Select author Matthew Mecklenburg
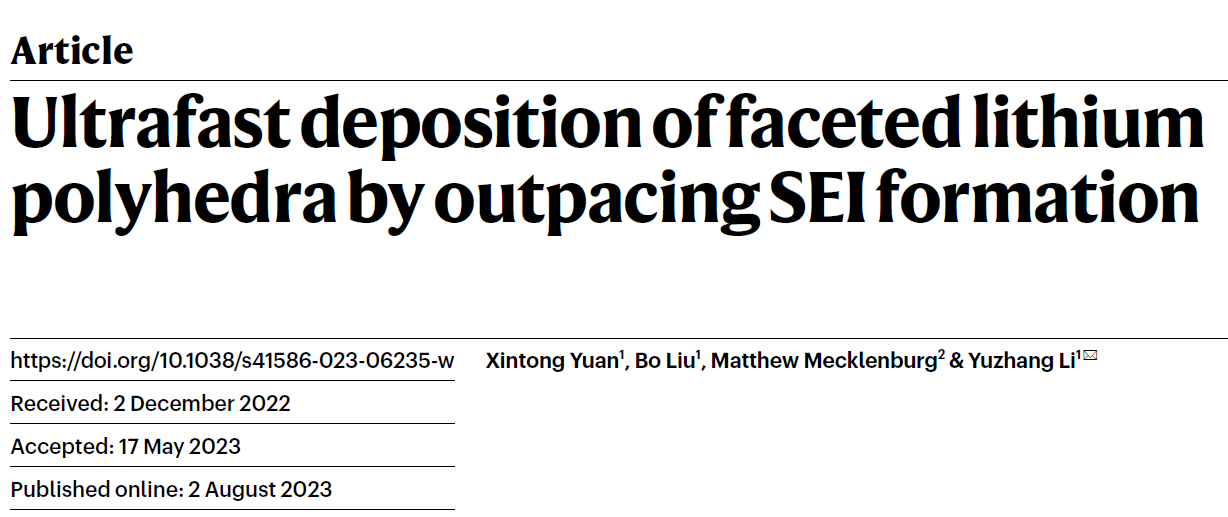Viewport: 1228px width, 517px height. point(824,361)
